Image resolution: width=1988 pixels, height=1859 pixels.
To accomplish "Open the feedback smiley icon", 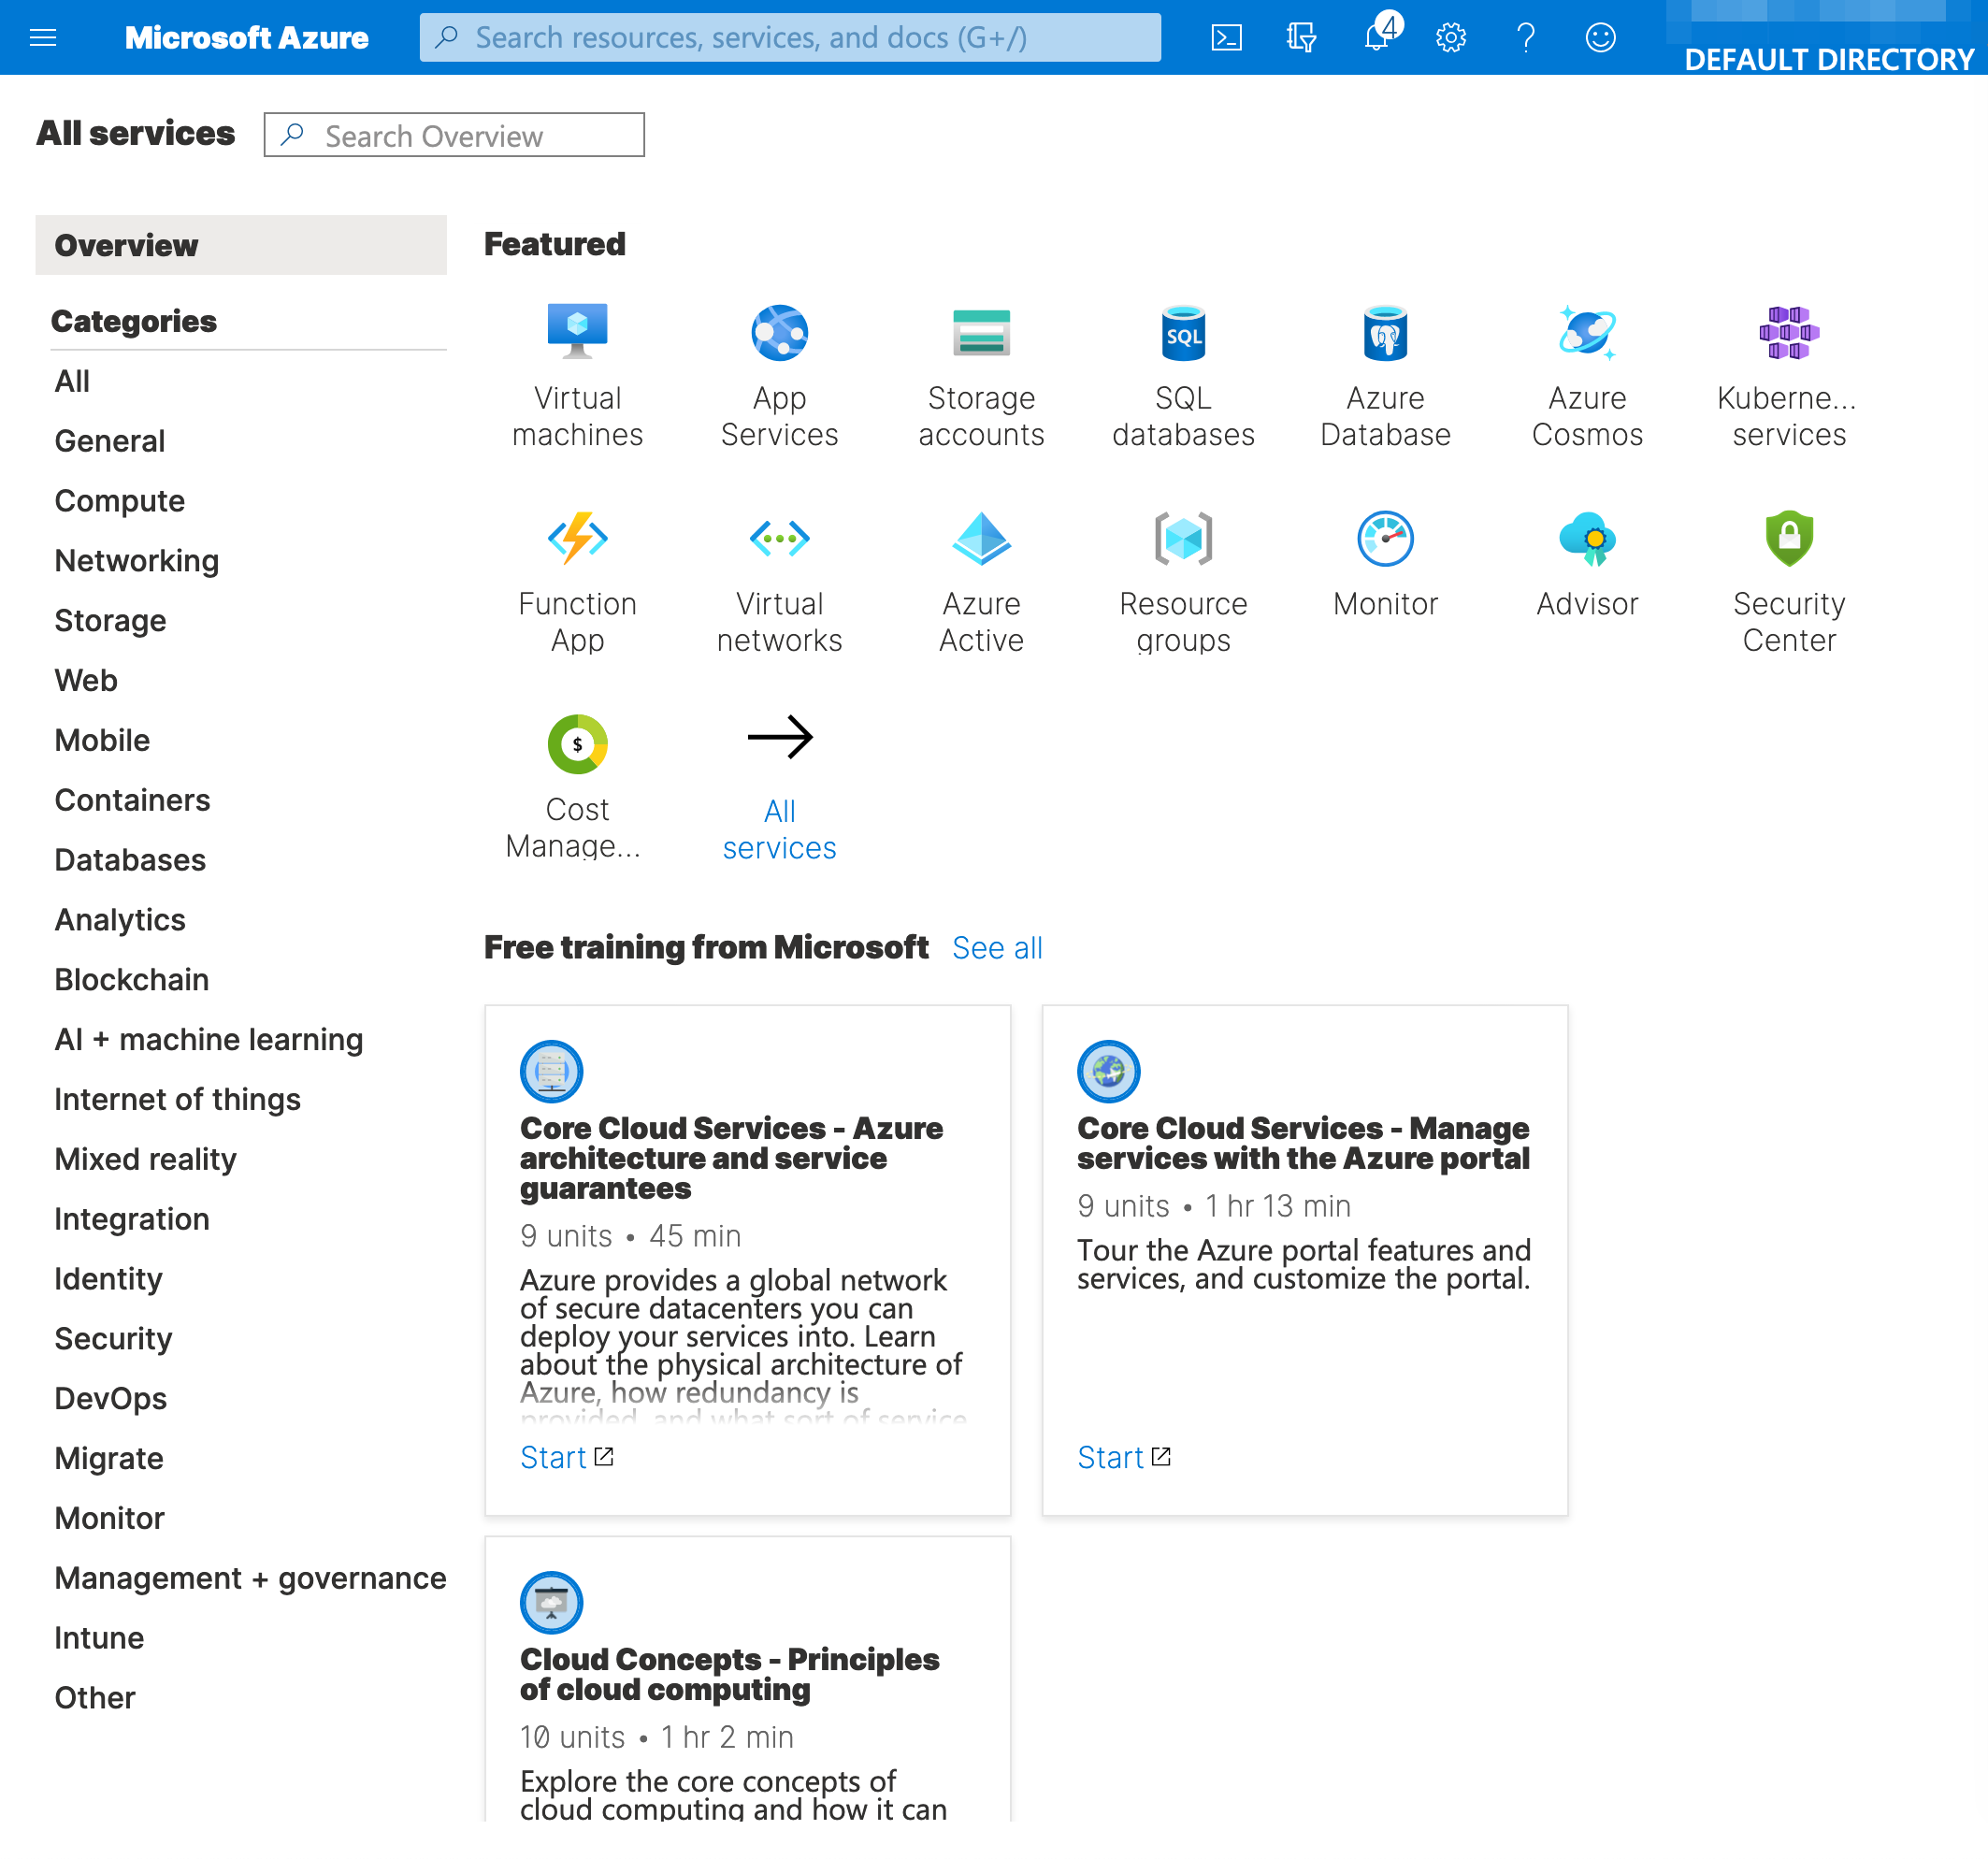I will (x=1600, y=38).
